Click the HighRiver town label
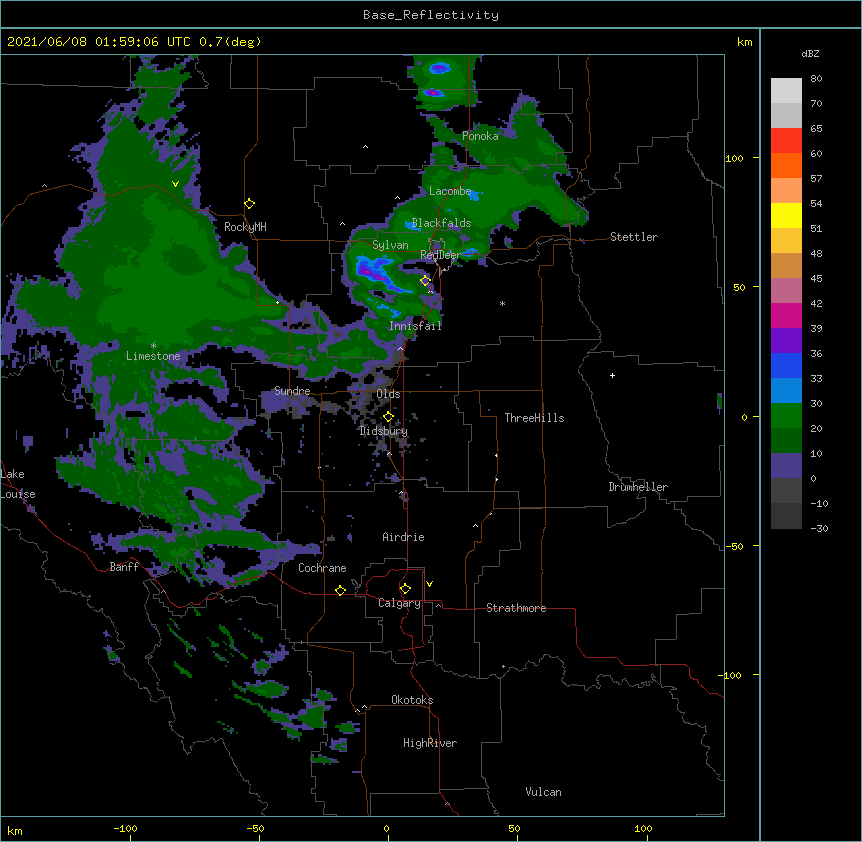This screenshot has height=842, width=862. tap(430, 743)
